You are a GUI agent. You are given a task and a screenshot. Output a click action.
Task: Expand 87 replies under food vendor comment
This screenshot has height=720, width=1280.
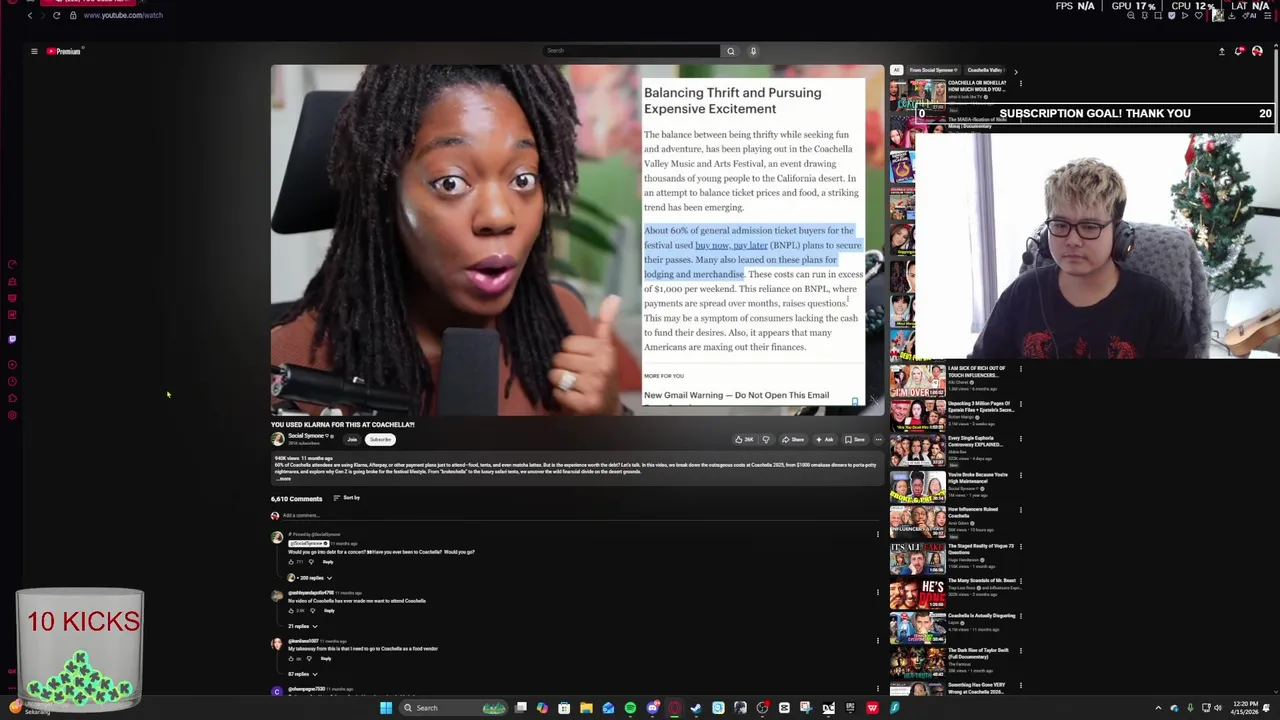click(x=302, y=674)
